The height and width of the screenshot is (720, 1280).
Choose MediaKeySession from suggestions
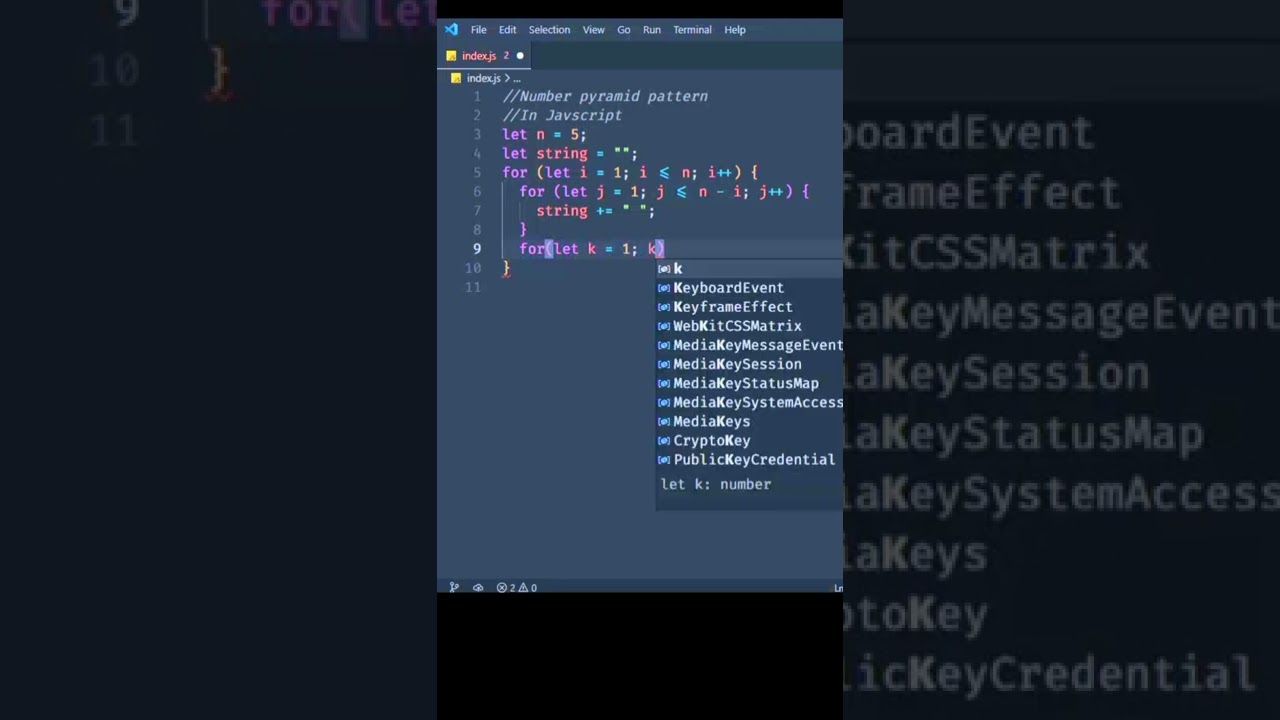coord(749,364)
